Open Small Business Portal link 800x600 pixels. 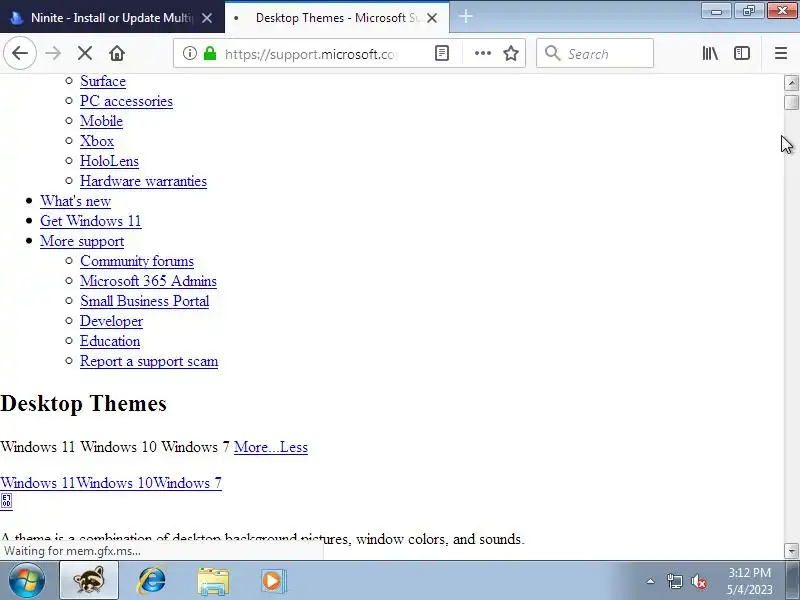[x=144, y=301]
